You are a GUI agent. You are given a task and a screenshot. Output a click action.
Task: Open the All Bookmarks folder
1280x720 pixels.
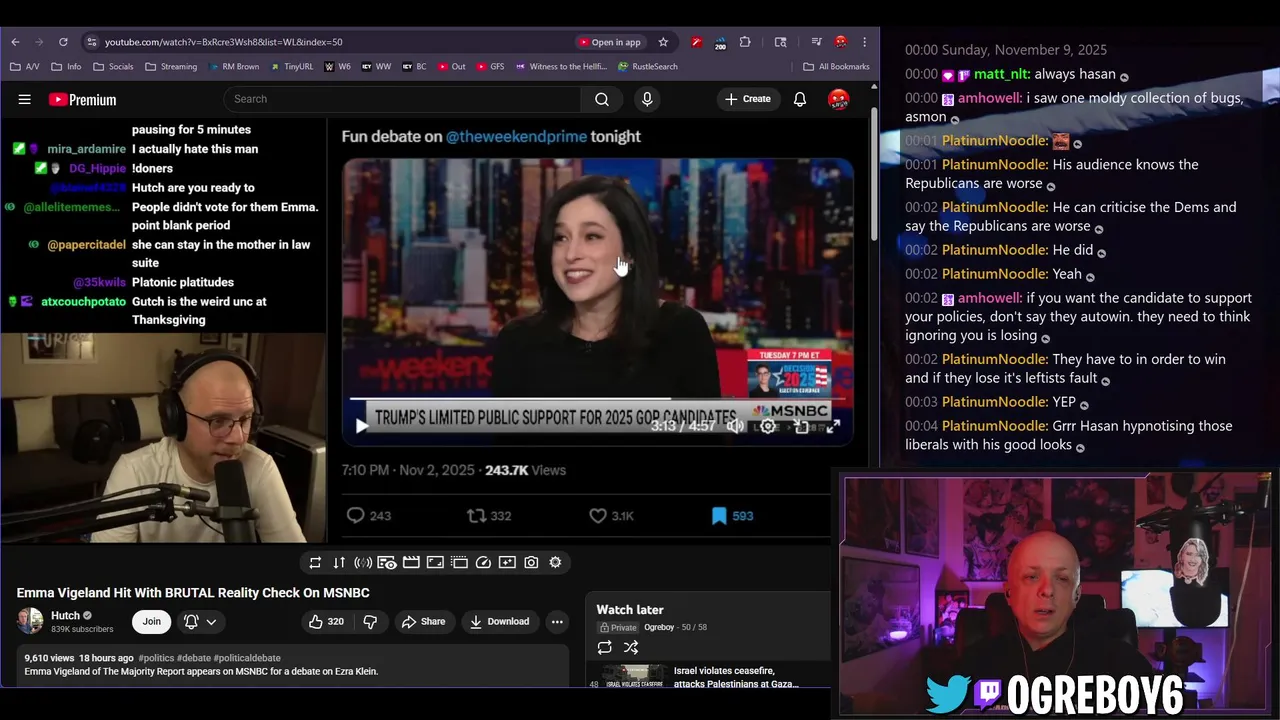[x=836, y=66]
